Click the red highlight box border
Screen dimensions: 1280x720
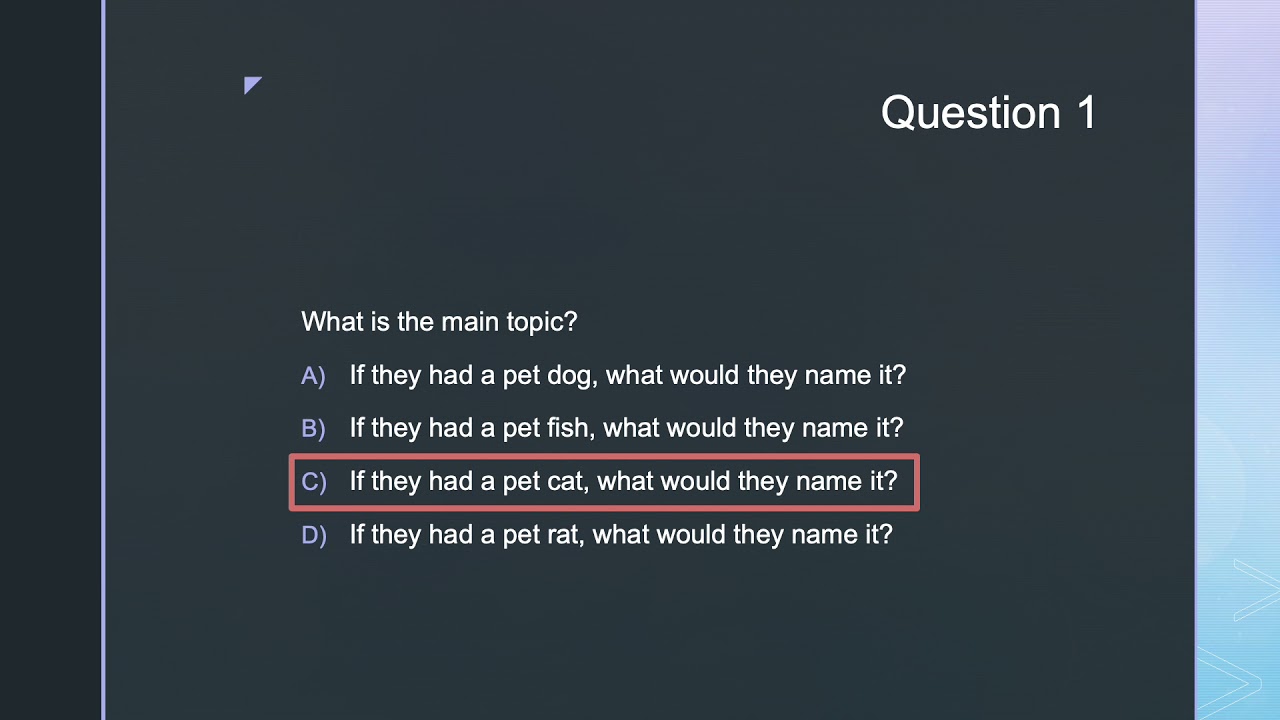(x=604, y=458)
